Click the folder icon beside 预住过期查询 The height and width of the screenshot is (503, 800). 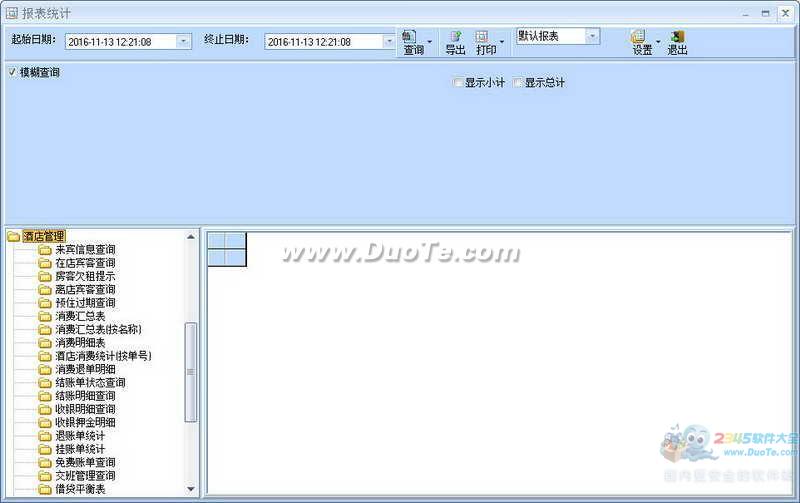tap(45, 303)
